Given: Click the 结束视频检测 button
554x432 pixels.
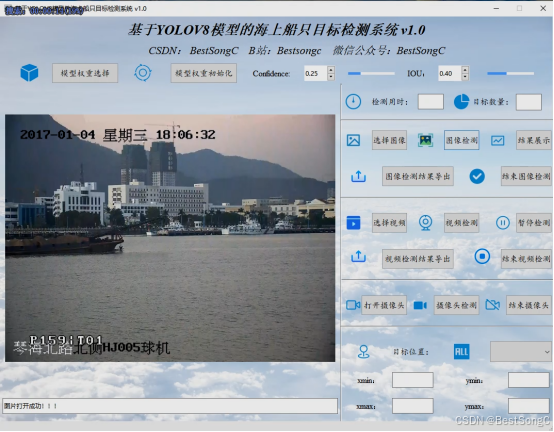Looking at the screenshot, I should [526, 259].
